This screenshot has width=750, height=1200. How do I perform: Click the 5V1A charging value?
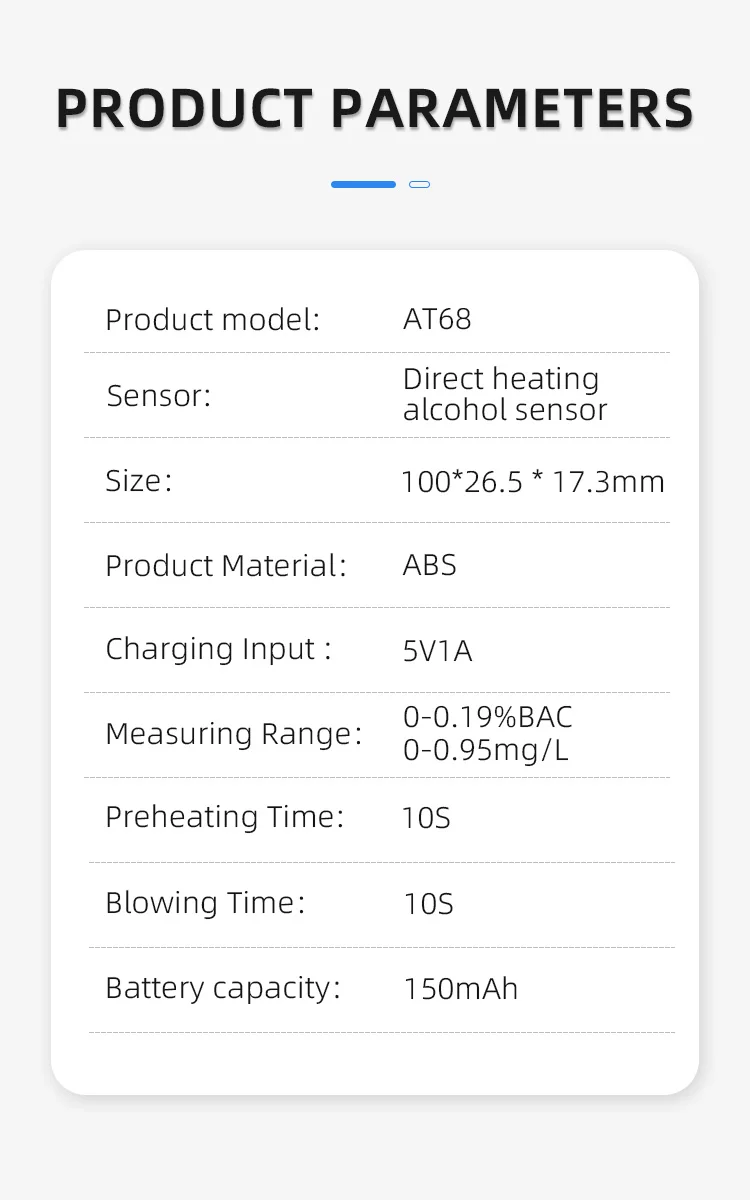[x=437, y=652]
